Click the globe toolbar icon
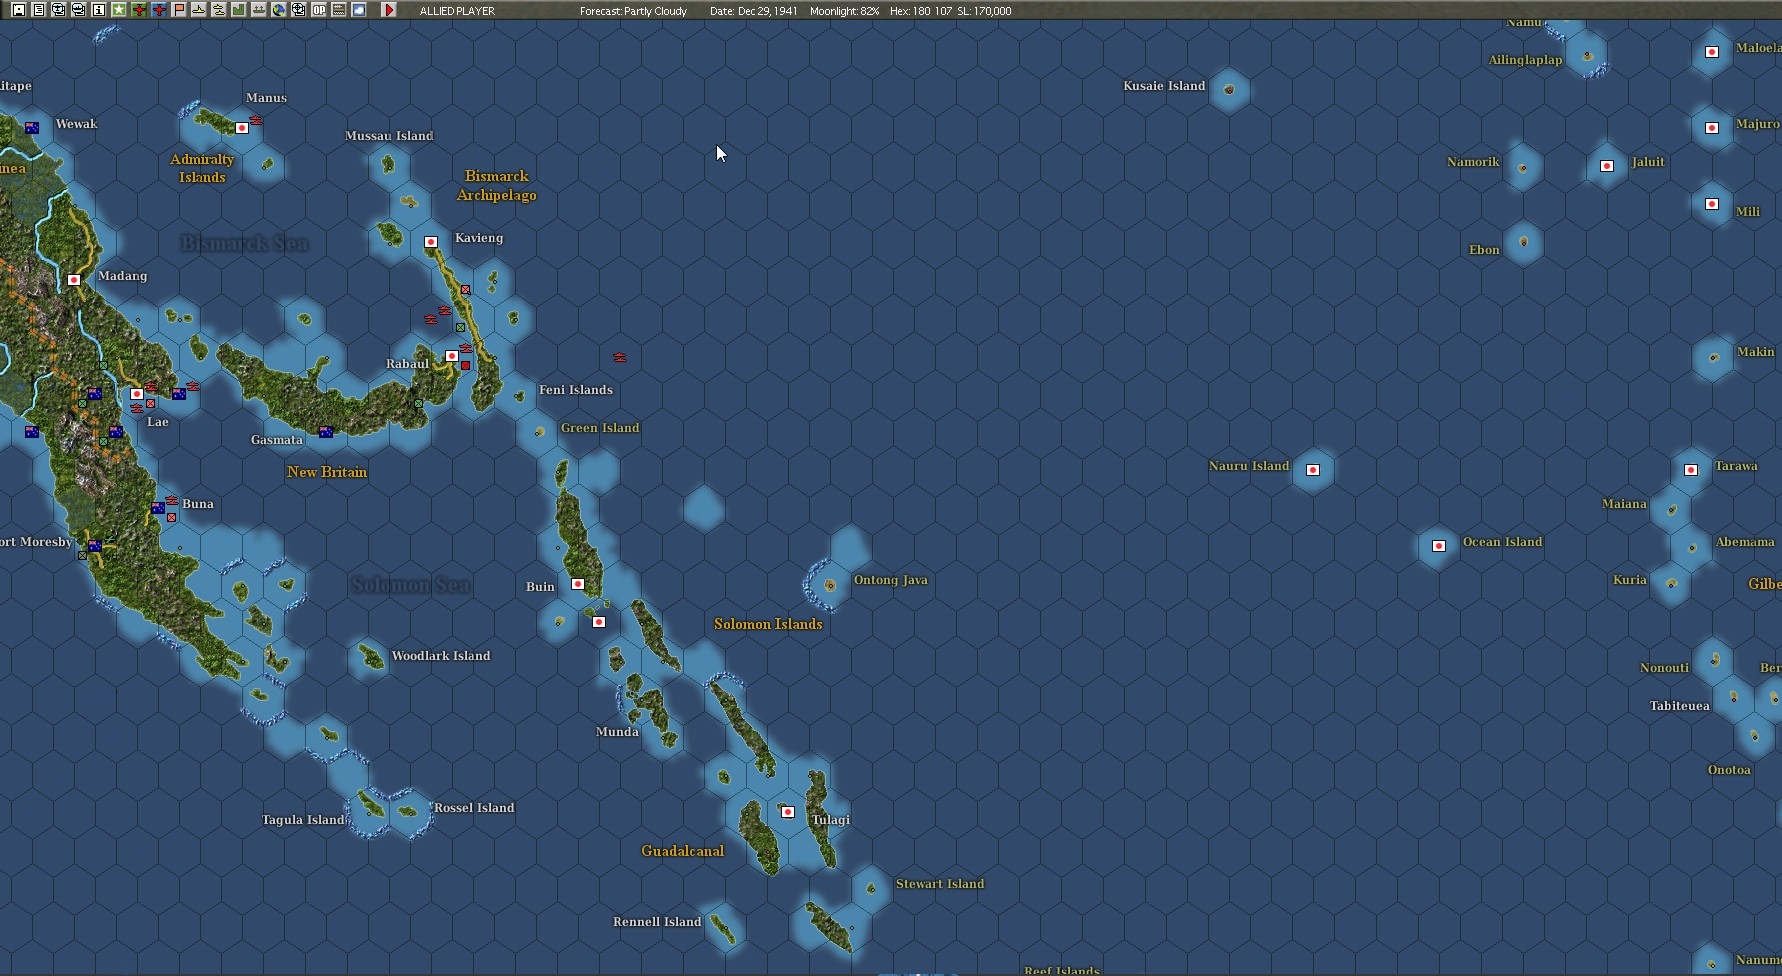This screenshot has width=1782, height=976. pyautogui.click(x=279, y=10)
